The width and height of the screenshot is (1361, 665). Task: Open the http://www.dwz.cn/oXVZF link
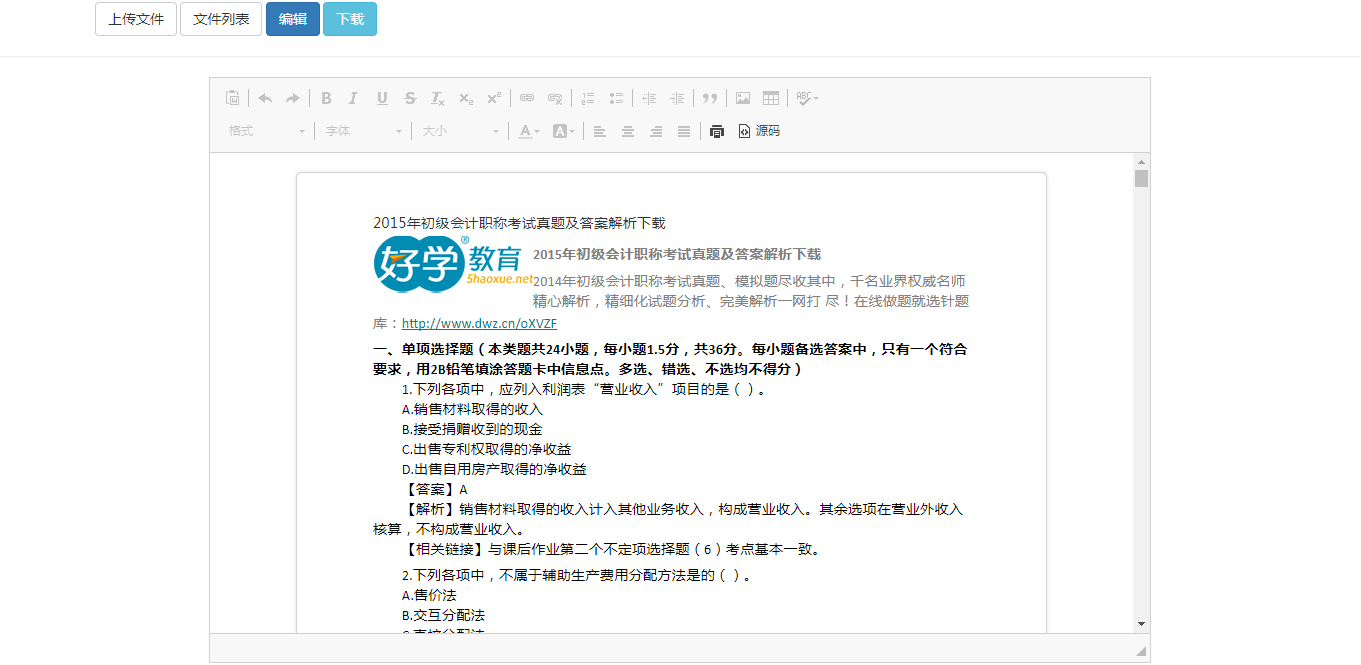[x=479, y=324]
